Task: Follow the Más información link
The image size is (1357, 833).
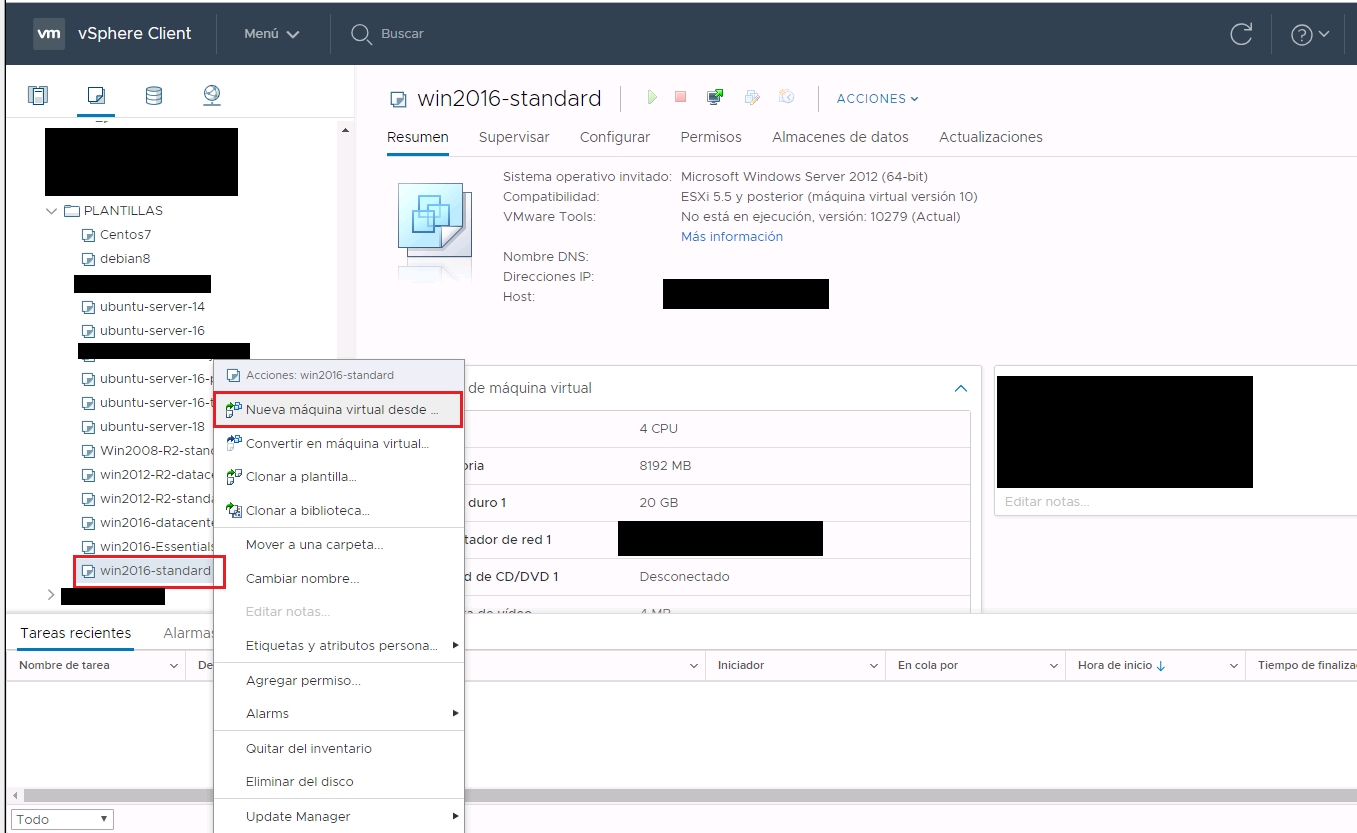Action: coord(732,237)
